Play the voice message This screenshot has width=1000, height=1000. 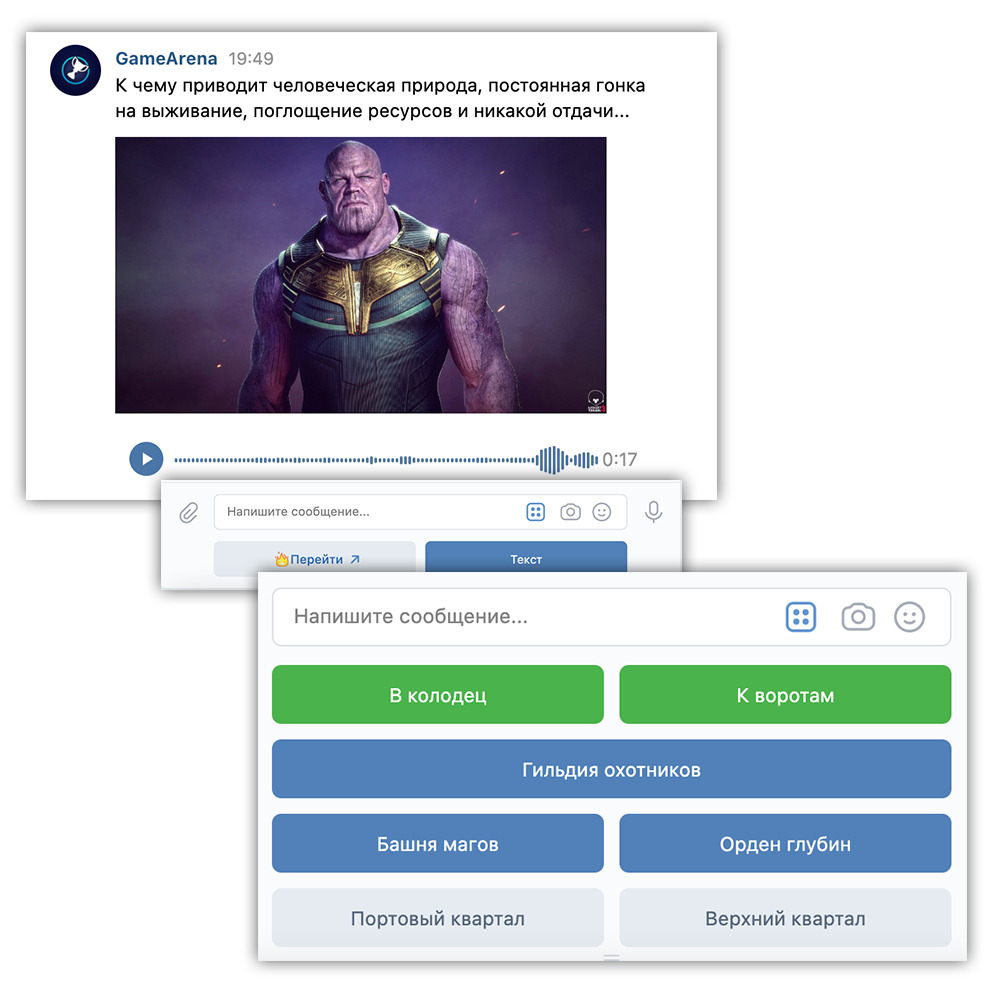point(146,459)
